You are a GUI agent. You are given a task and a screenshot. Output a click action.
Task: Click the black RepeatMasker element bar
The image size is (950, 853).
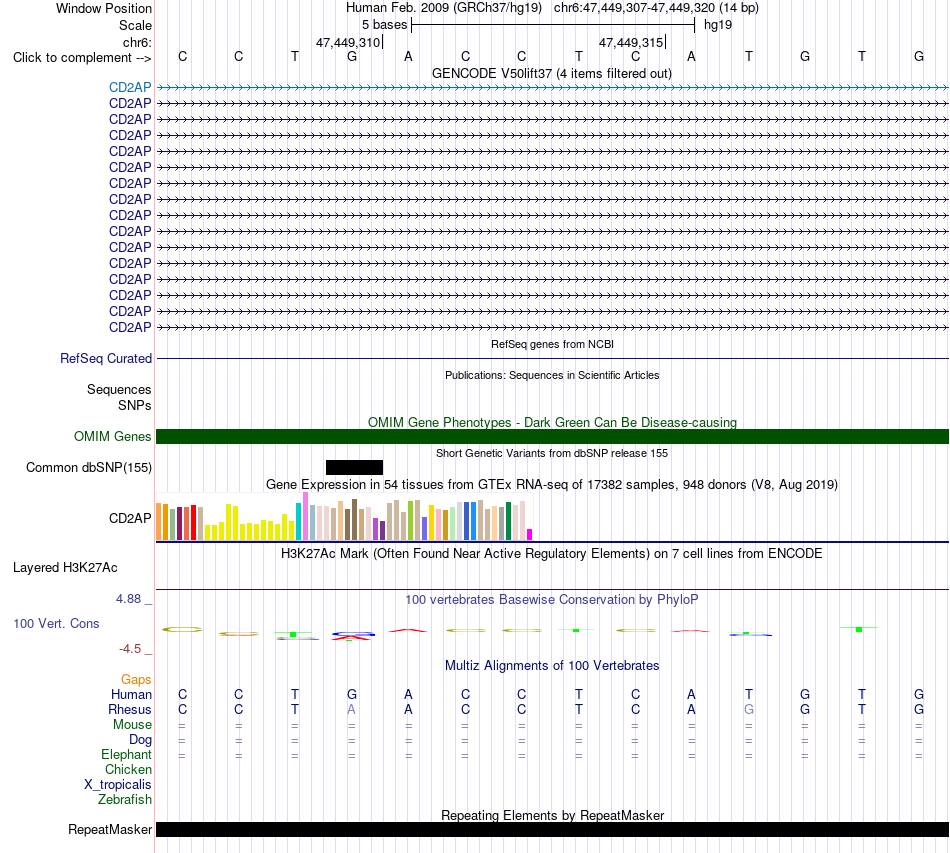tap(552, 830)
